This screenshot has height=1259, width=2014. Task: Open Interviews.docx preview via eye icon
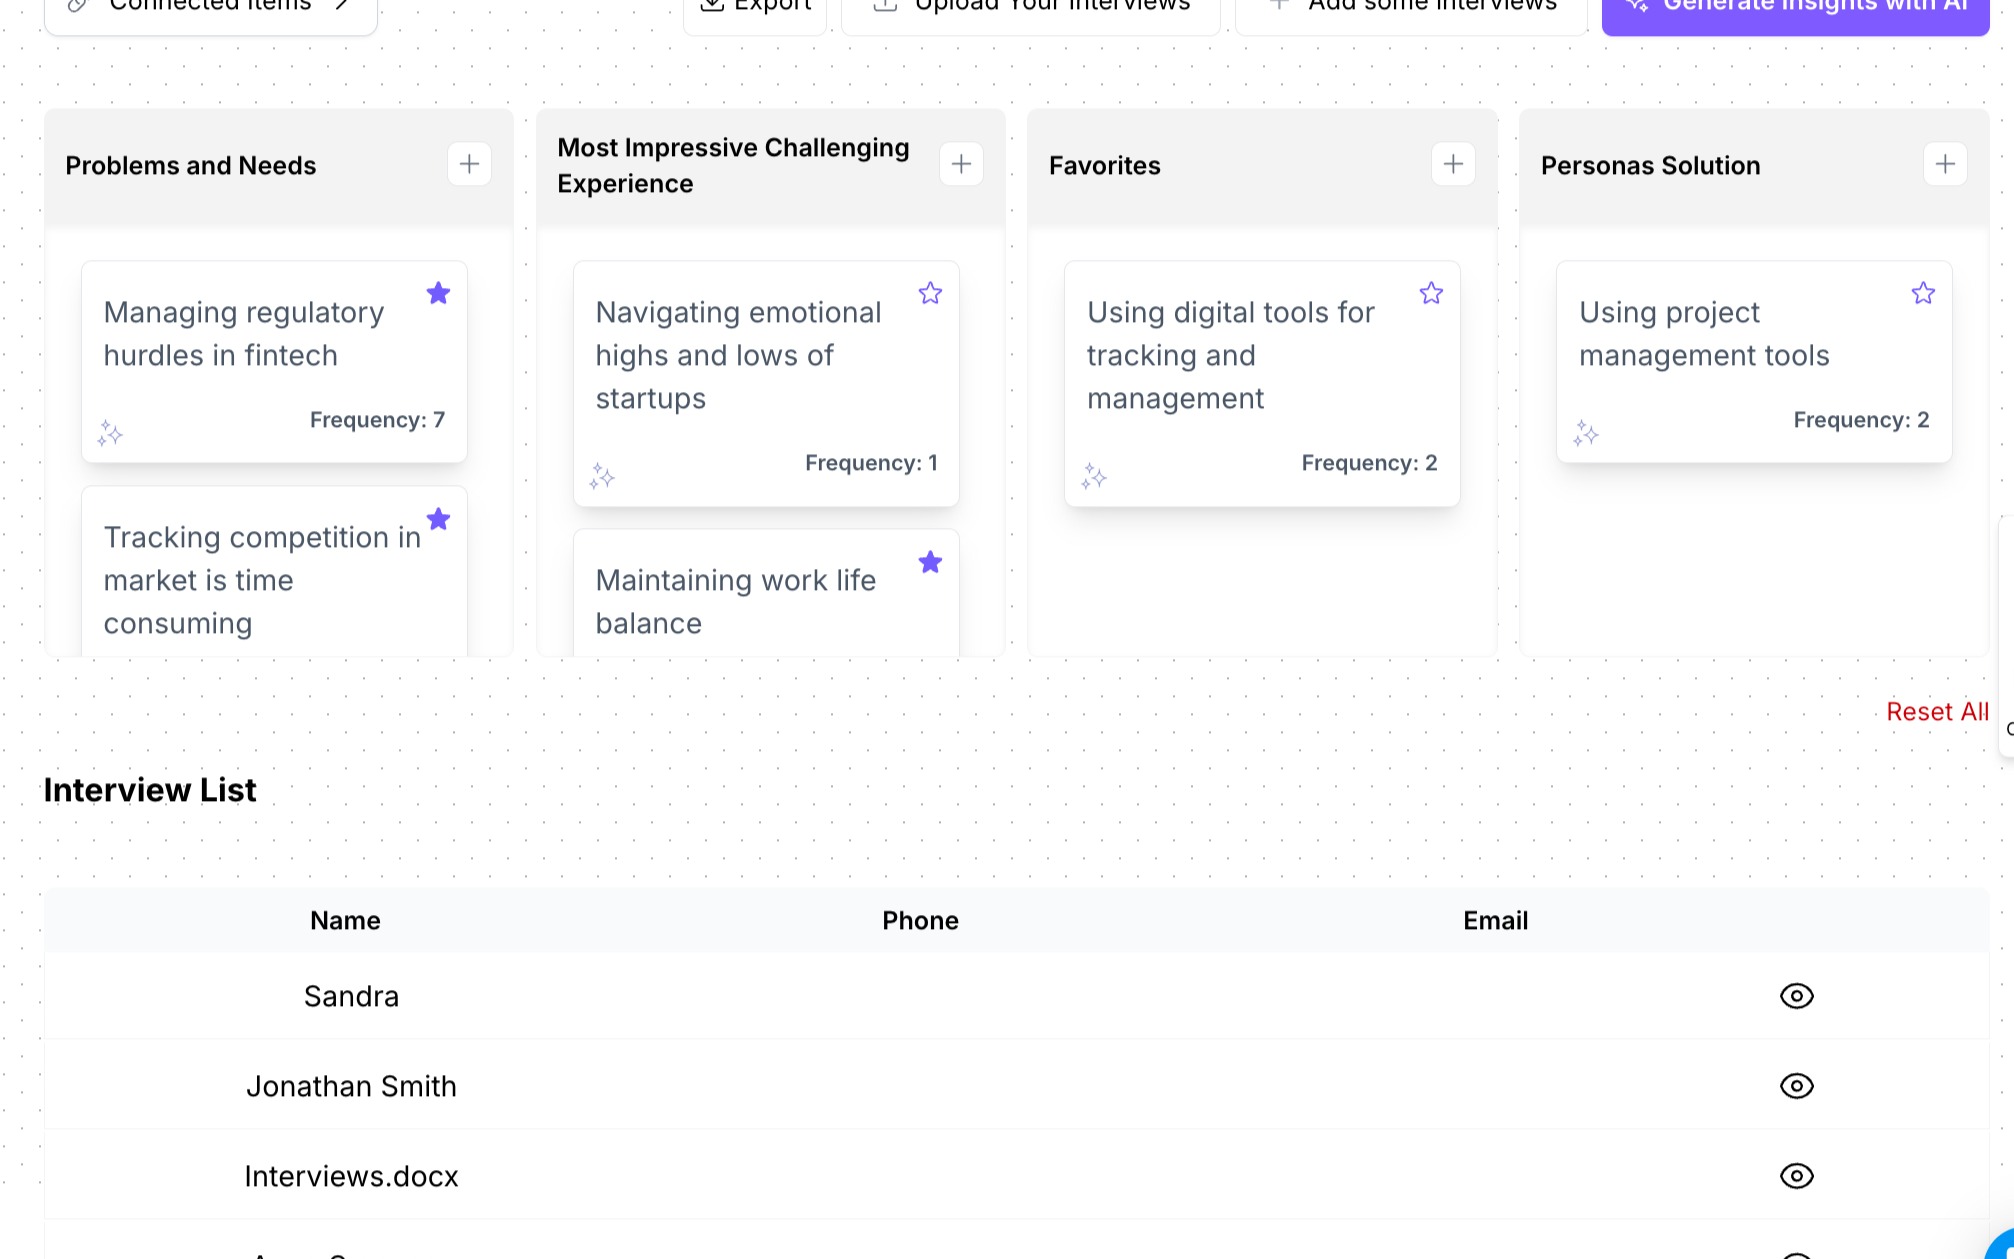tap(1796, 1176)
